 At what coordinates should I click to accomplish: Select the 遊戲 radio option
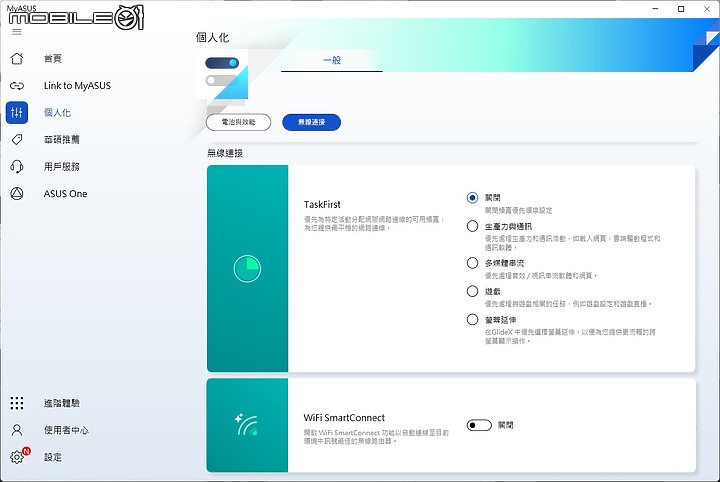(x=472, y=291)
